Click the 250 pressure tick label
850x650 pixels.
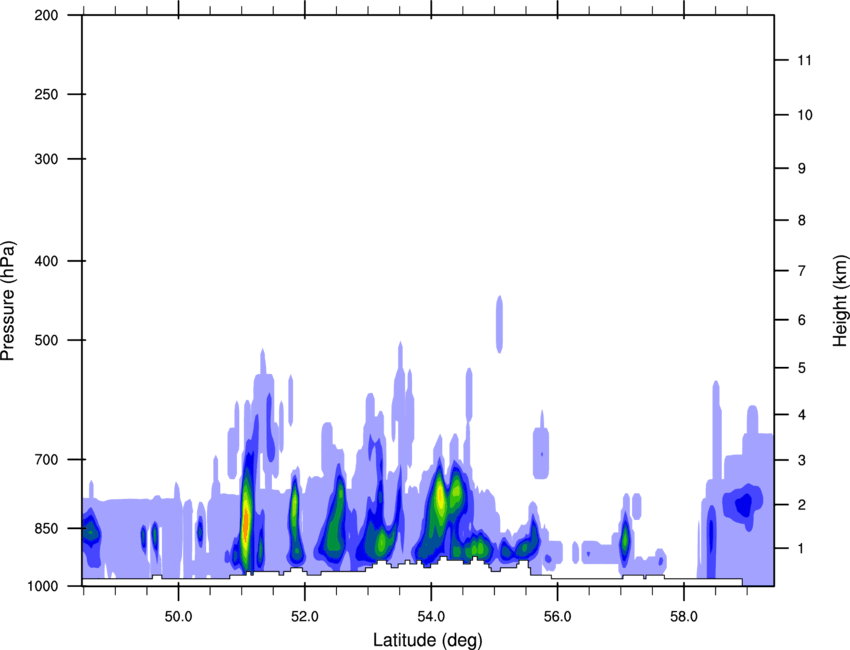coord(46,94)
